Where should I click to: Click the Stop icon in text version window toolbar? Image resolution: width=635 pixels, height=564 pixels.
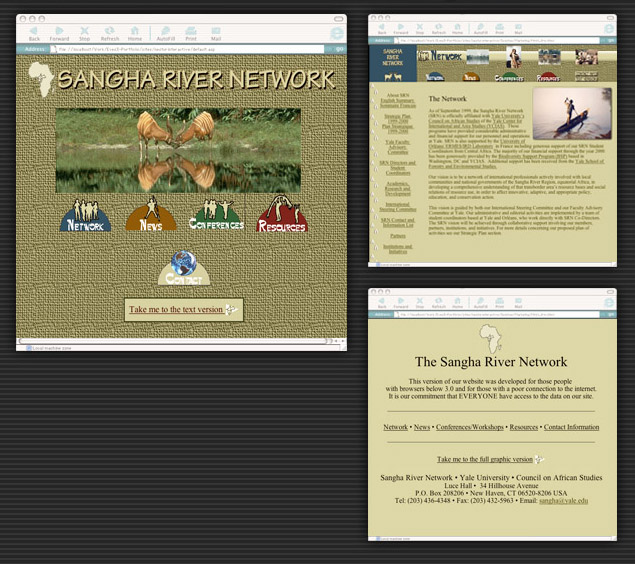(420, 302)
